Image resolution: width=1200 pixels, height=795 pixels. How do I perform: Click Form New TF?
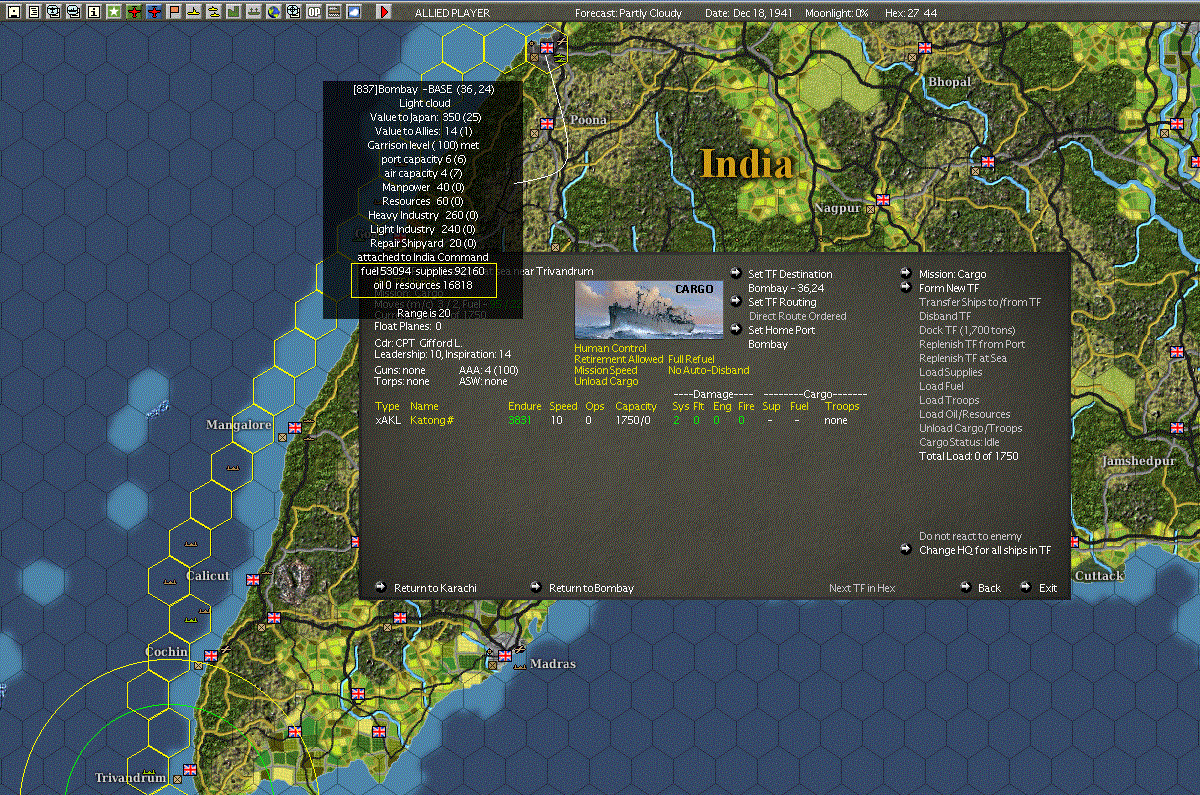(949, 288)
